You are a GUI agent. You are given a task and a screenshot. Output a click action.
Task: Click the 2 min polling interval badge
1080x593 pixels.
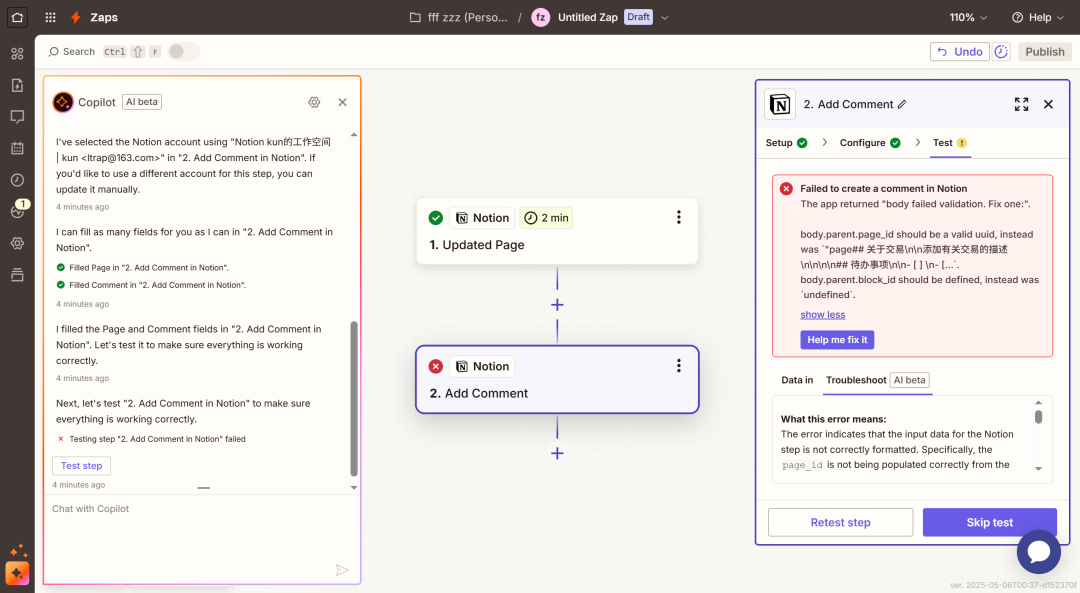(x=546, y=218)
